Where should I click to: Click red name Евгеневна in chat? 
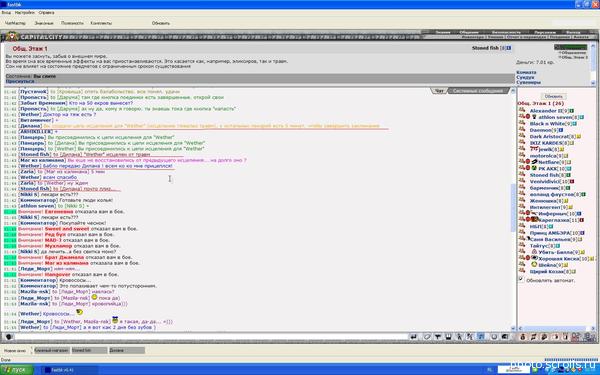pos(59,212)
